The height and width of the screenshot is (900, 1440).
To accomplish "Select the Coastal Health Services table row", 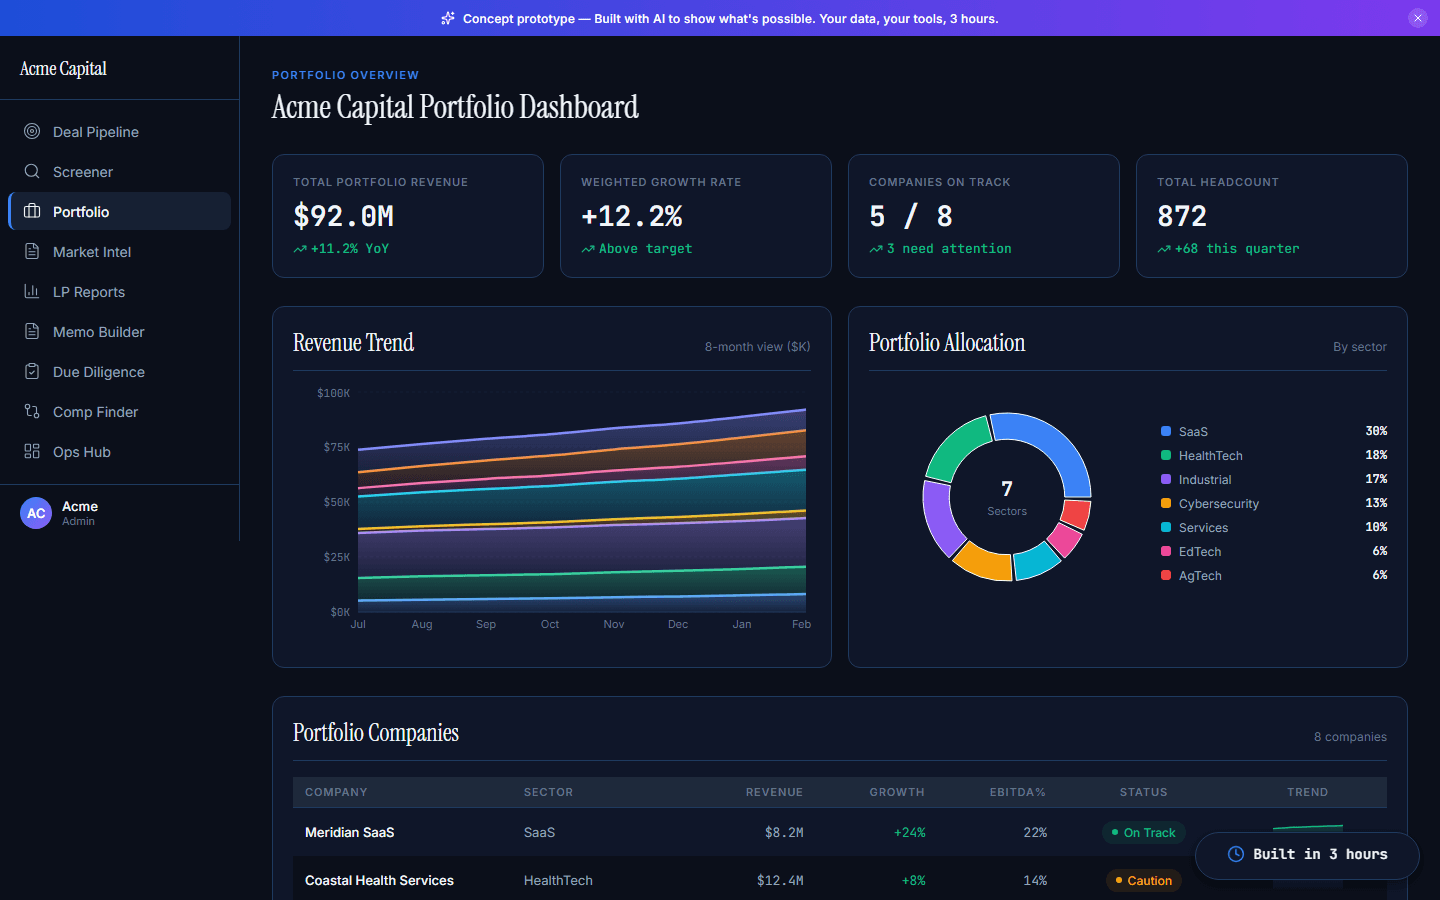I will tap(700, 880).
